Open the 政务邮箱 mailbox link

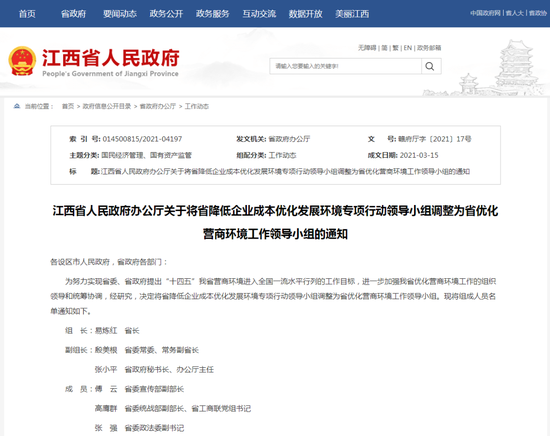point(429,48)
